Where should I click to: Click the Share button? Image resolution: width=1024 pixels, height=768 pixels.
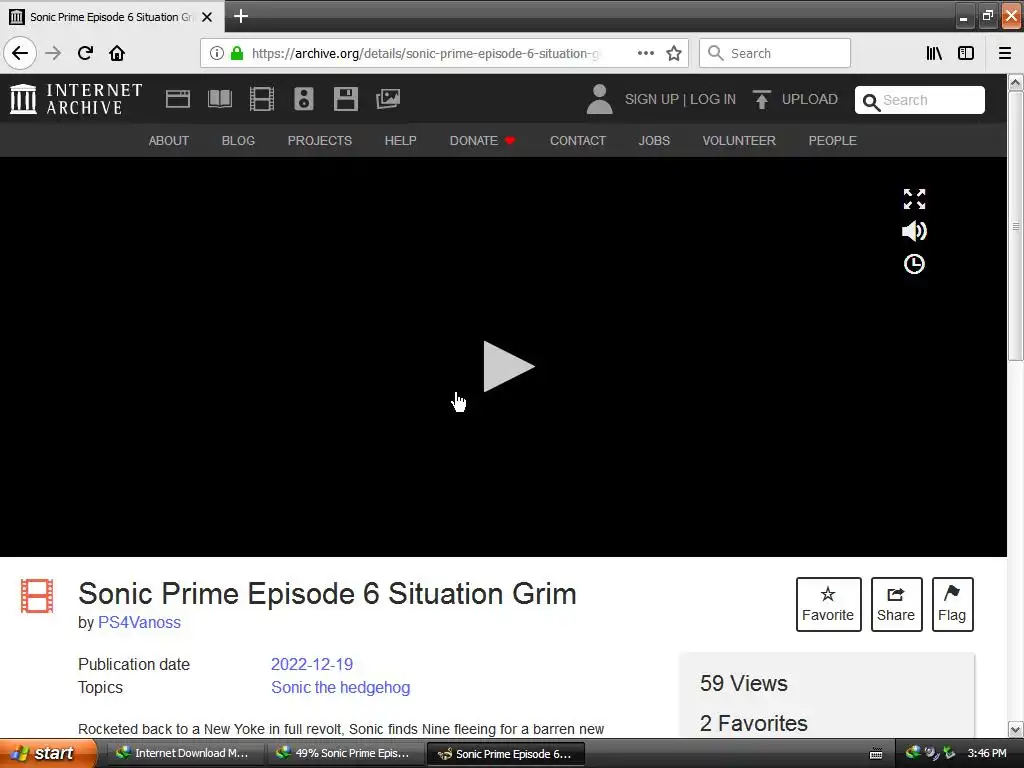click(896, 604)
